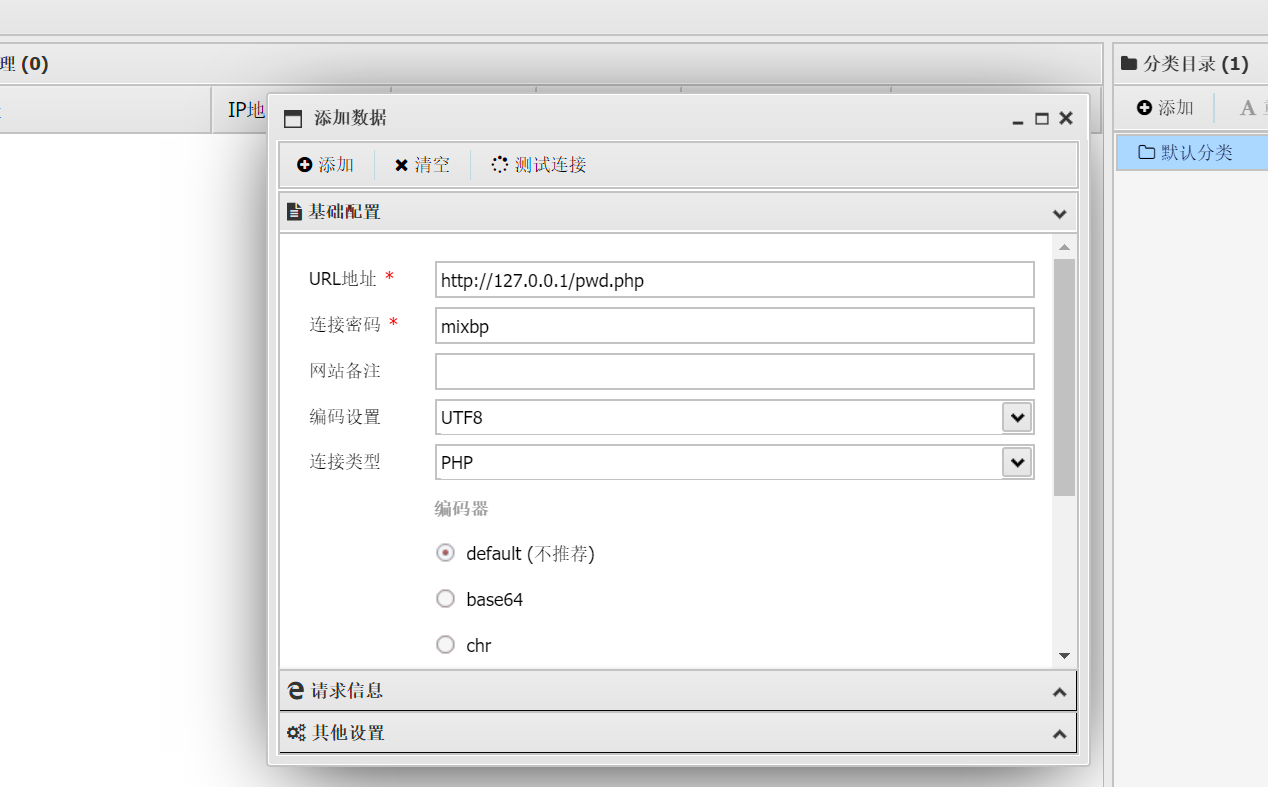Viewport: 1268px width, 787px height.
Task: Expand the 其他设置 section chevron
Action: 1060,734
